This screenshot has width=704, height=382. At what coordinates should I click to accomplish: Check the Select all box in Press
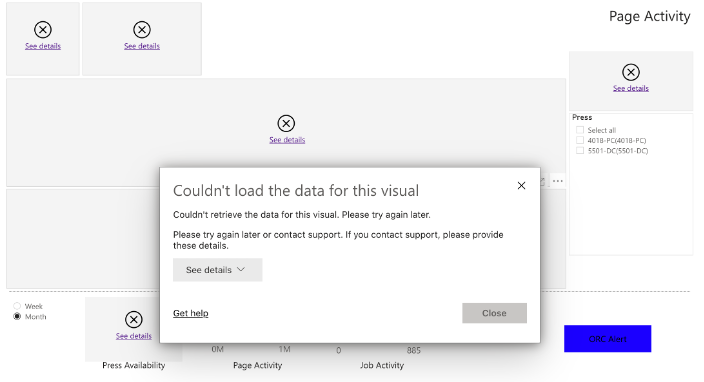click(580, 130)
